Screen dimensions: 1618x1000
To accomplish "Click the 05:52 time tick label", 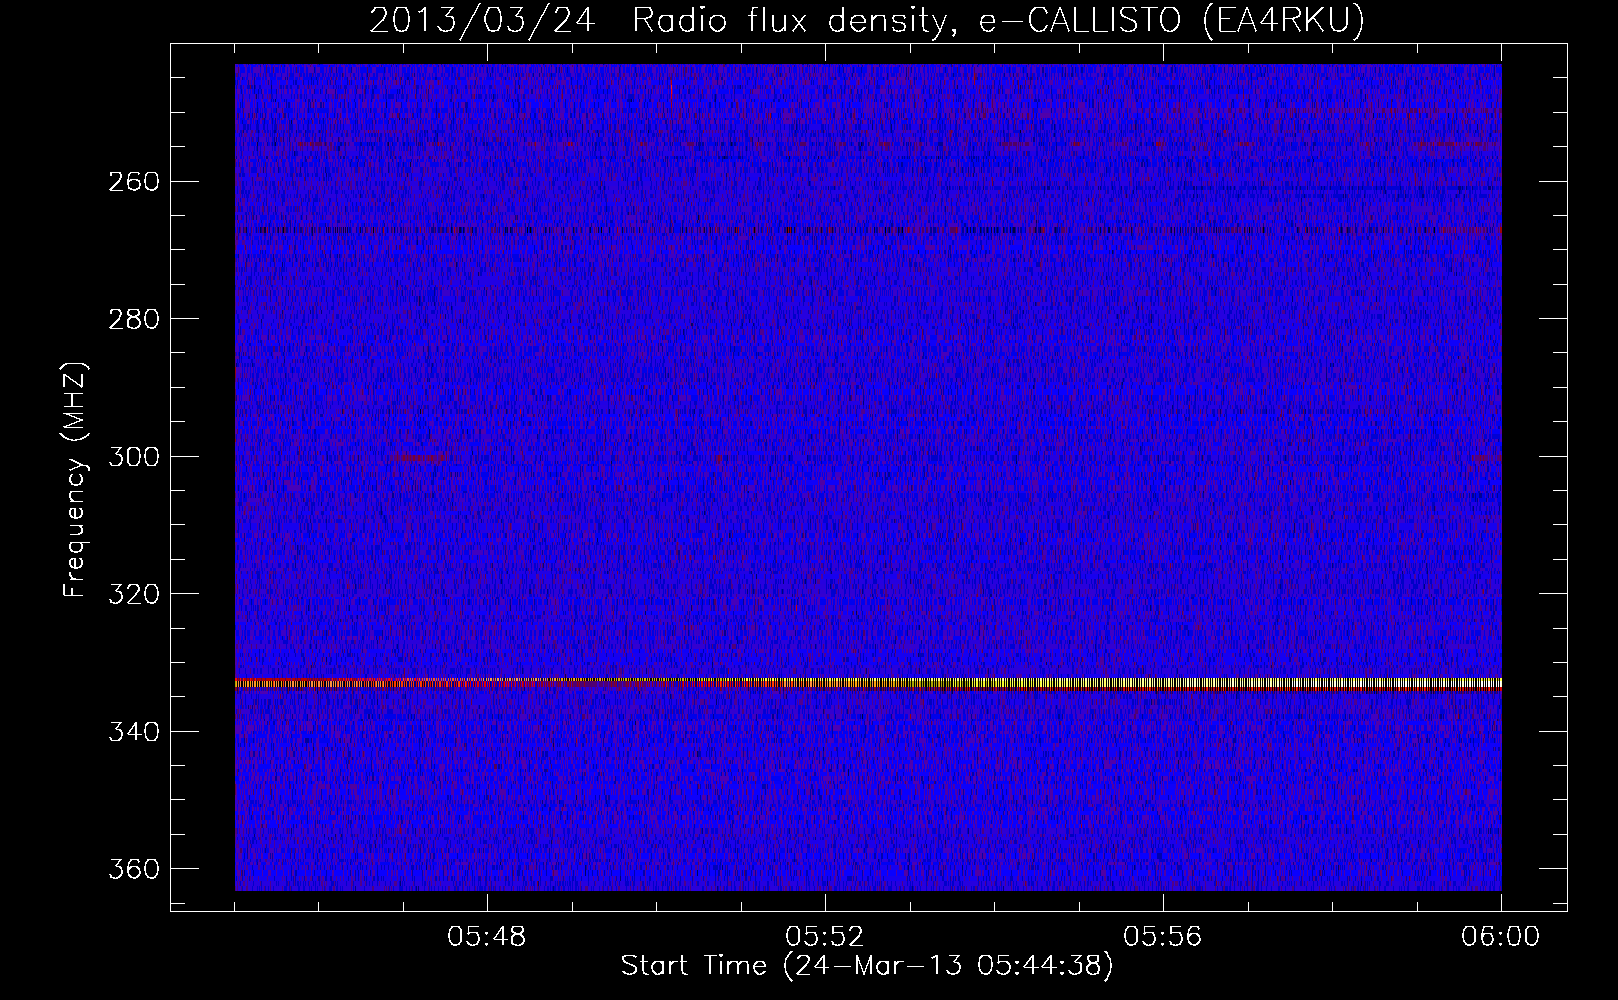I will pos(825,937).
